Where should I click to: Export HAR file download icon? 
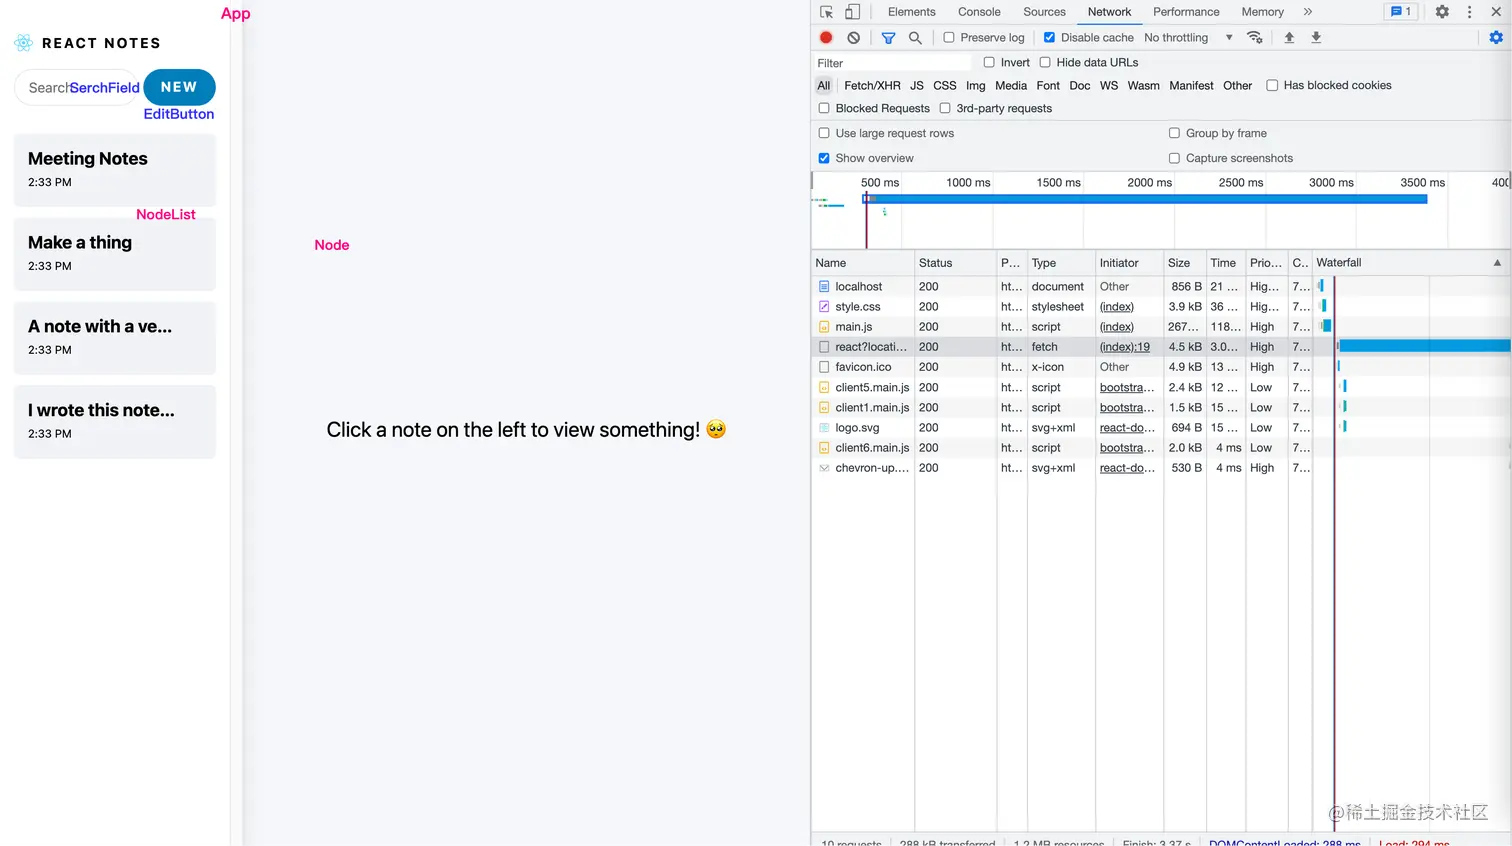pos(1316,37)
